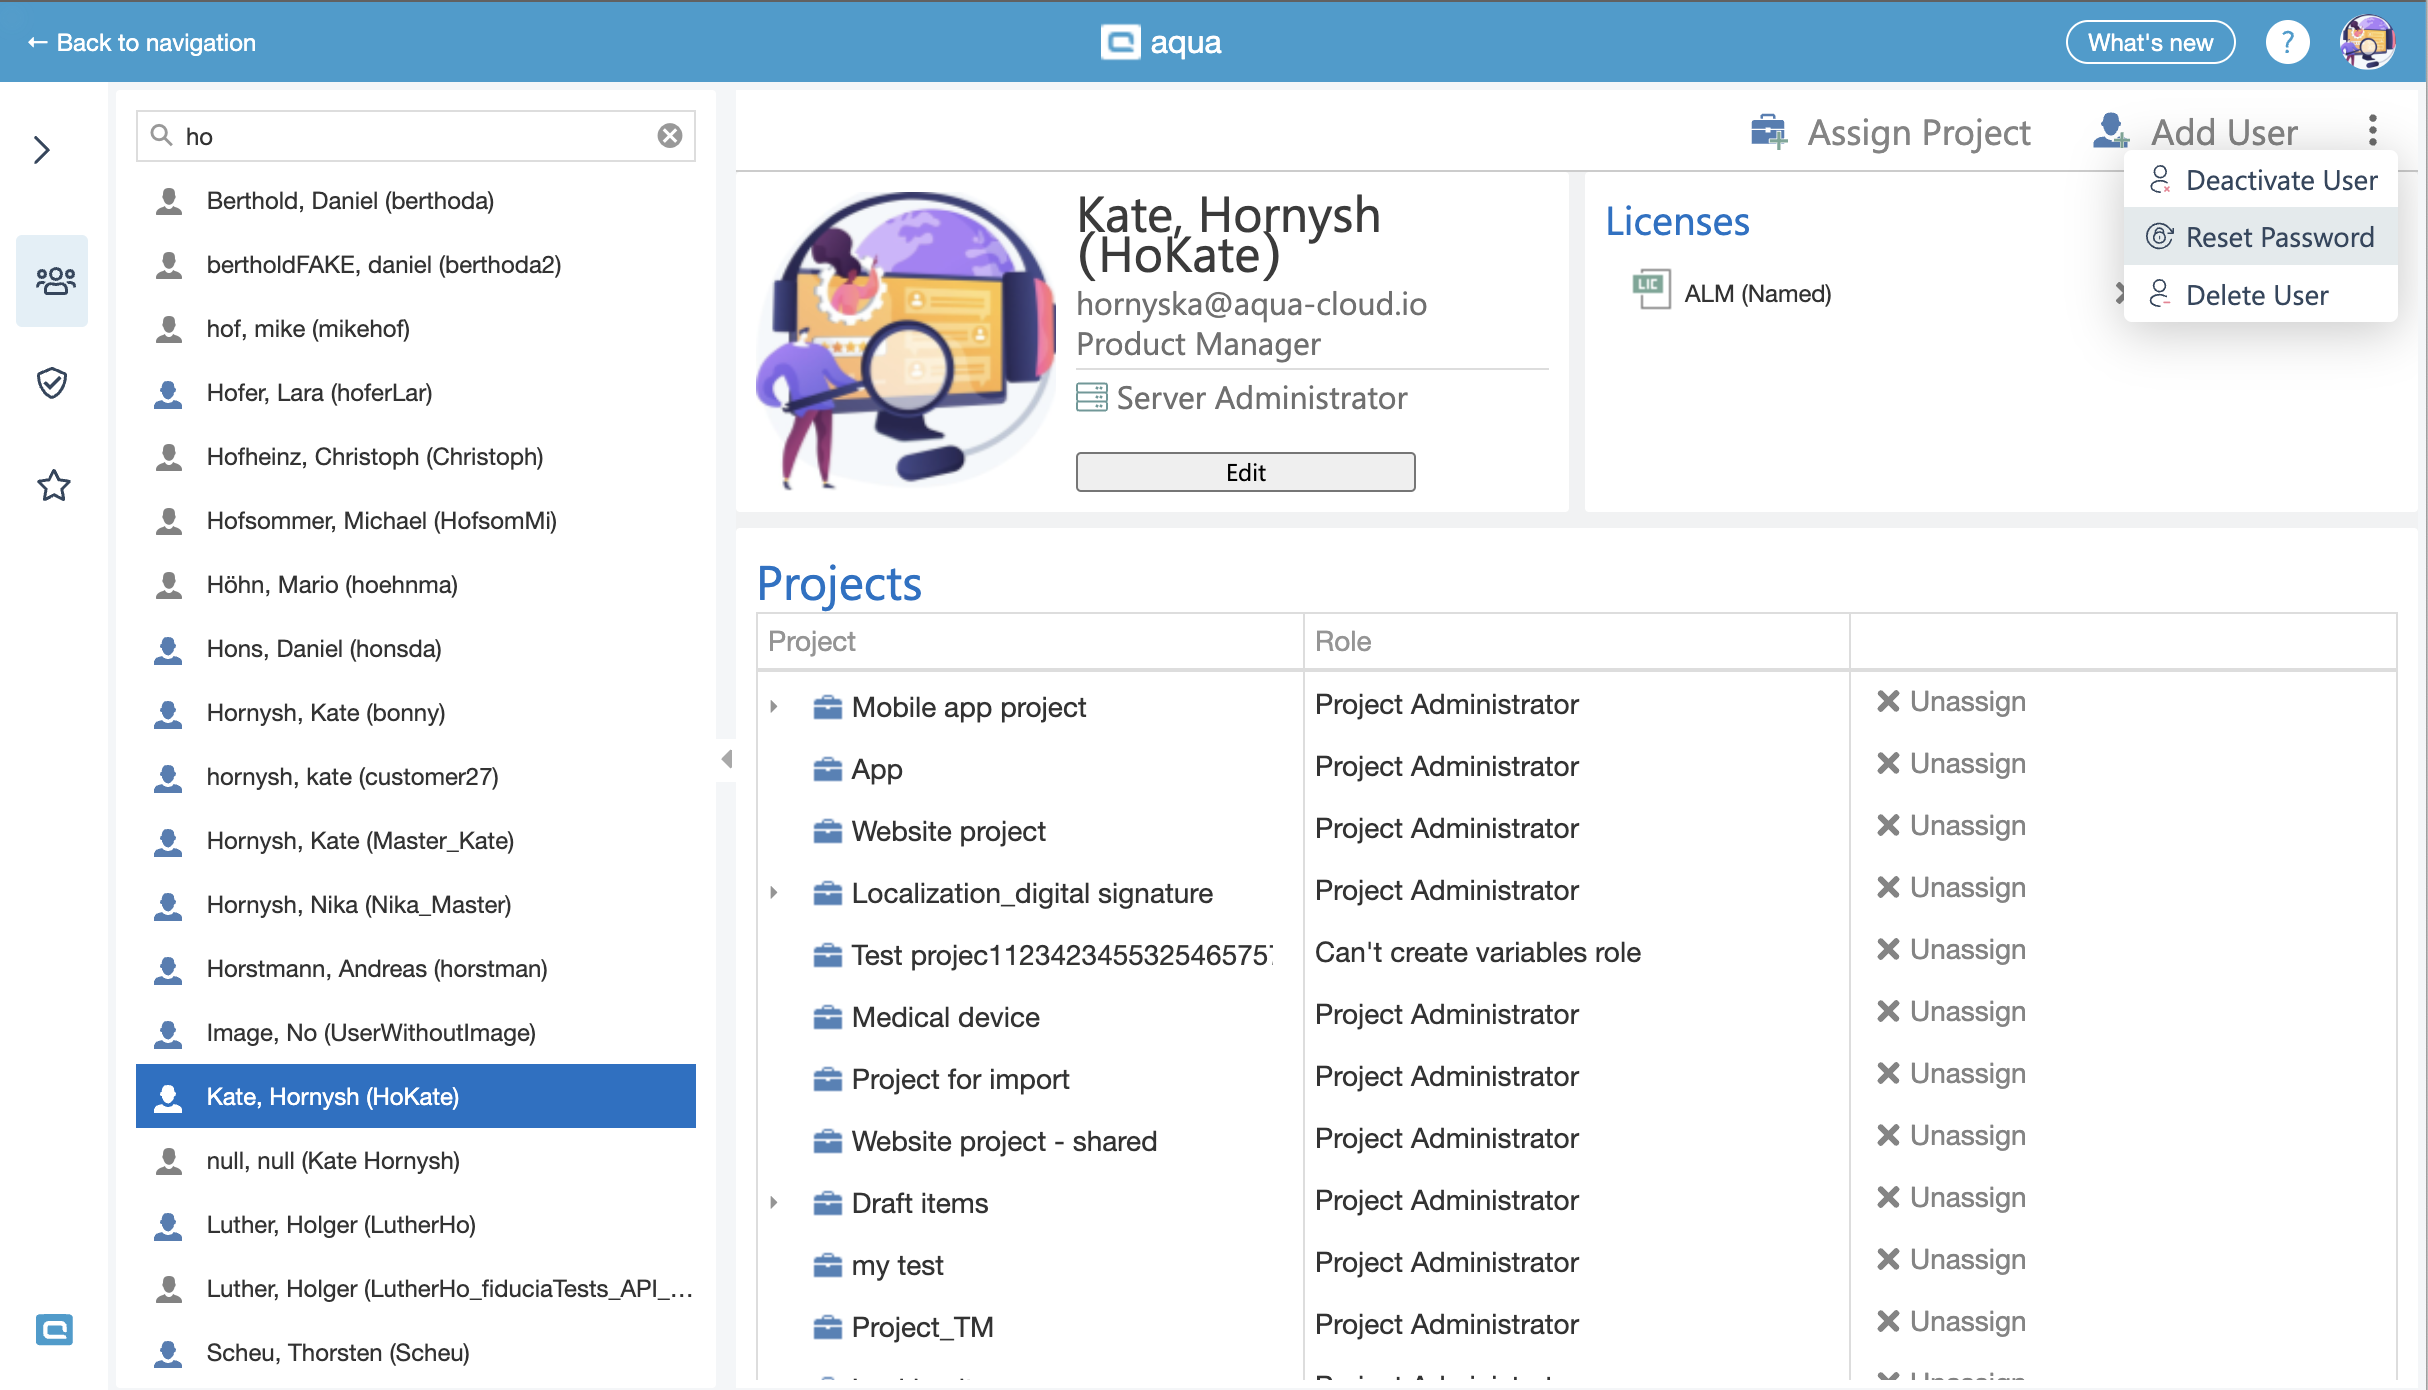Viewport: 2428px width, 1390px height.
Task: Expand the left navigation chevron
Action: [42, 150]
